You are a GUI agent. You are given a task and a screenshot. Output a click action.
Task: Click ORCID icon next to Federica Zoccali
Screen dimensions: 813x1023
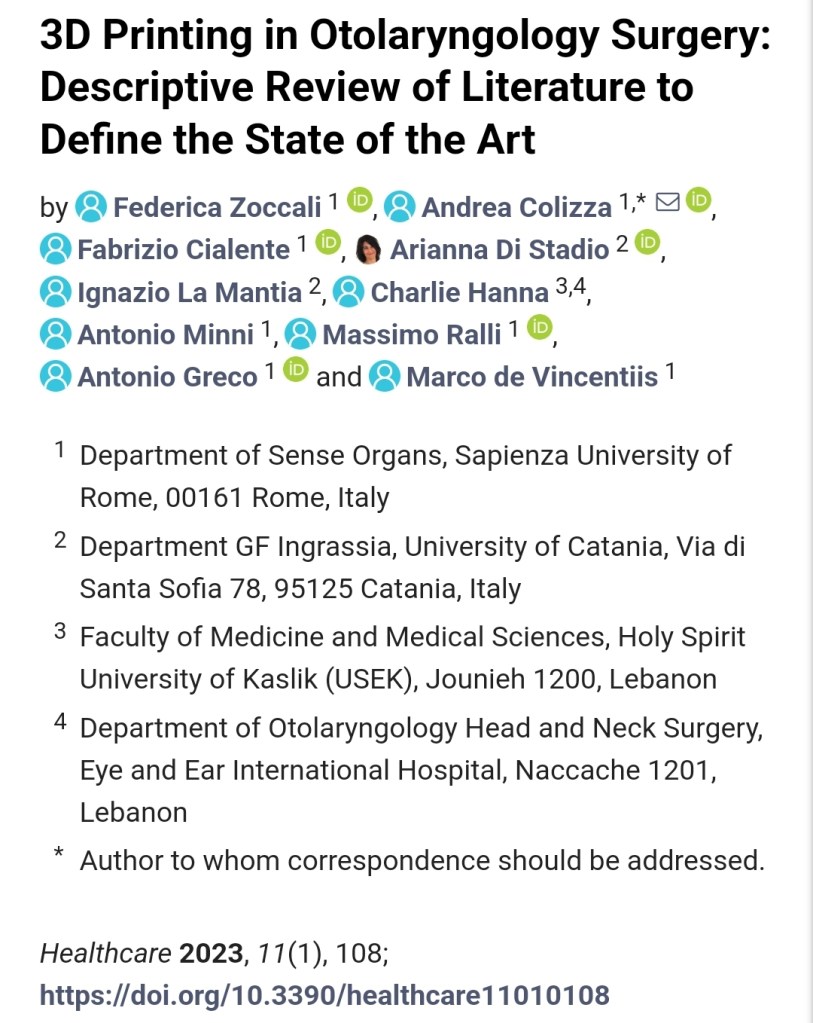[x=358, y=204]
